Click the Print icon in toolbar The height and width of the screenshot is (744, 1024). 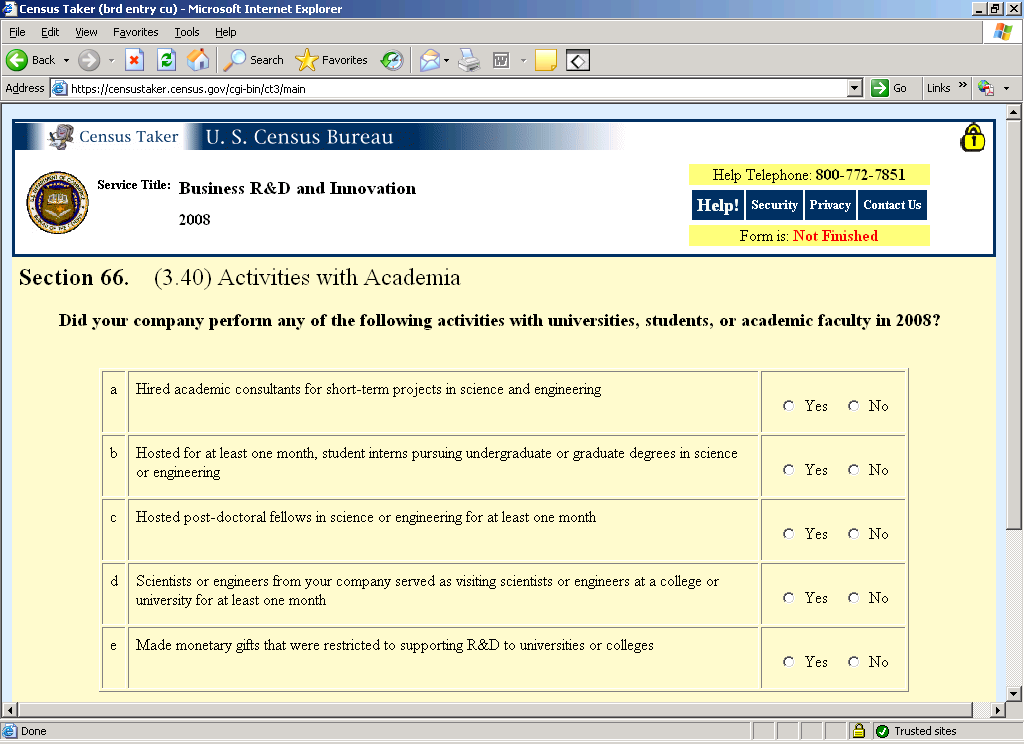(469, 60)
